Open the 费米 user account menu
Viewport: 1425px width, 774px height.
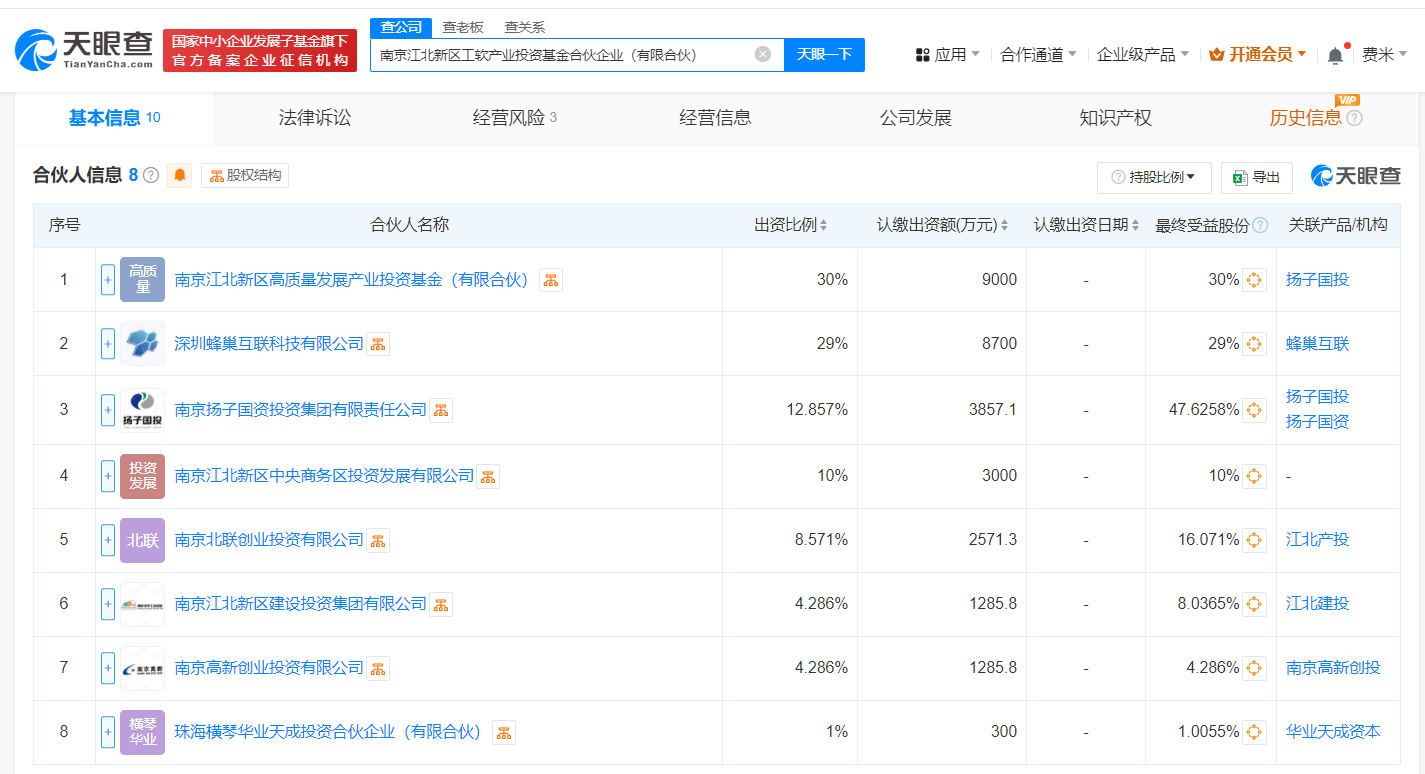click(1385, 55)
